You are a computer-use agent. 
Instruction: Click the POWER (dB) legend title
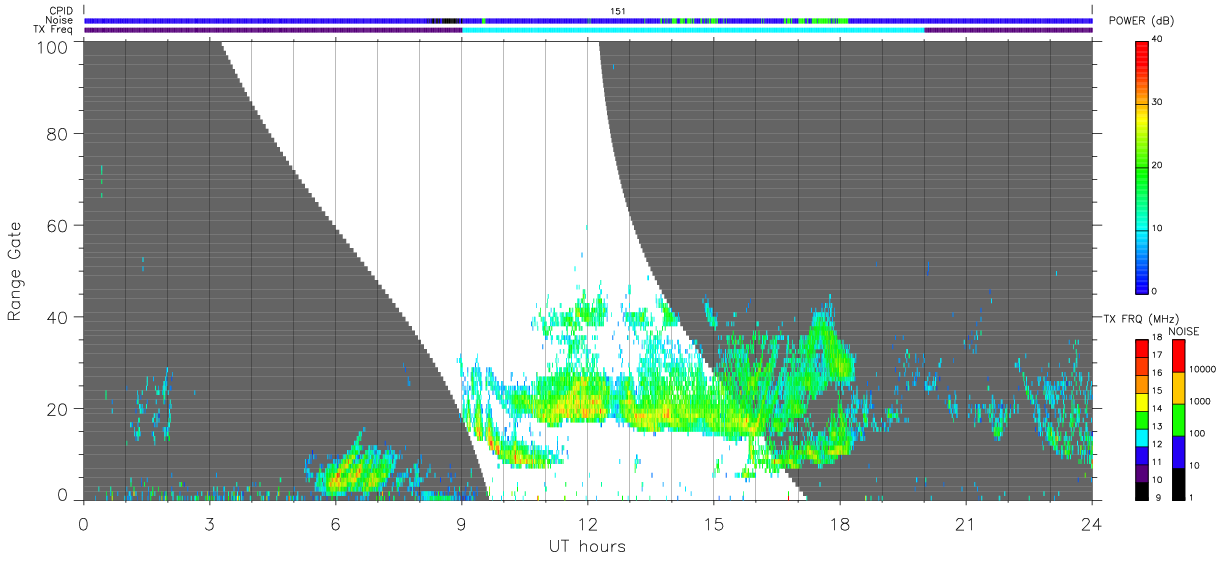[x=1142, y=21]
